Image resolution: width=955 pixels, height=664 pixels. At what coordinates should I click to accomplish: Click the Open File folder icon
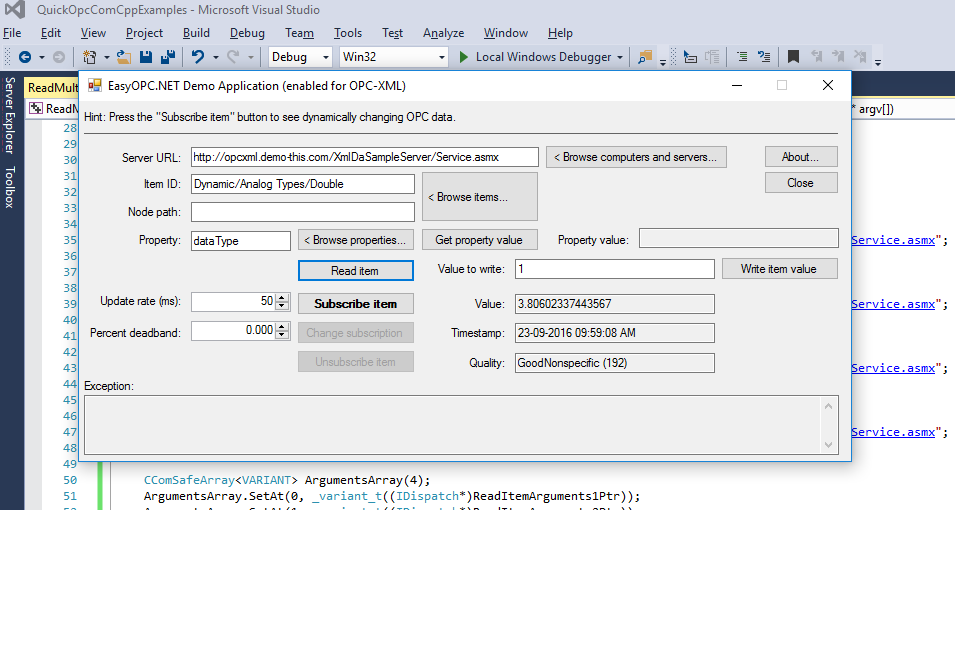click(x=124, y=57)
